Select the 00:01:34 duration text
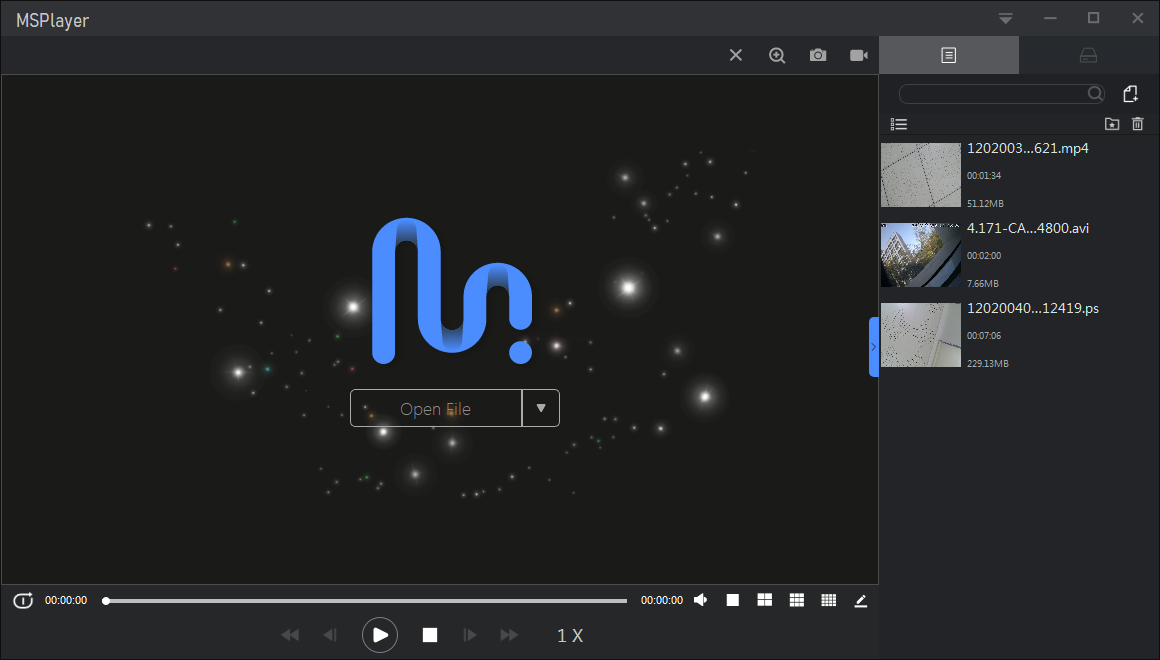Image resolution: width=1160 pixels, height=660 pixels. (x=984, y=176)
